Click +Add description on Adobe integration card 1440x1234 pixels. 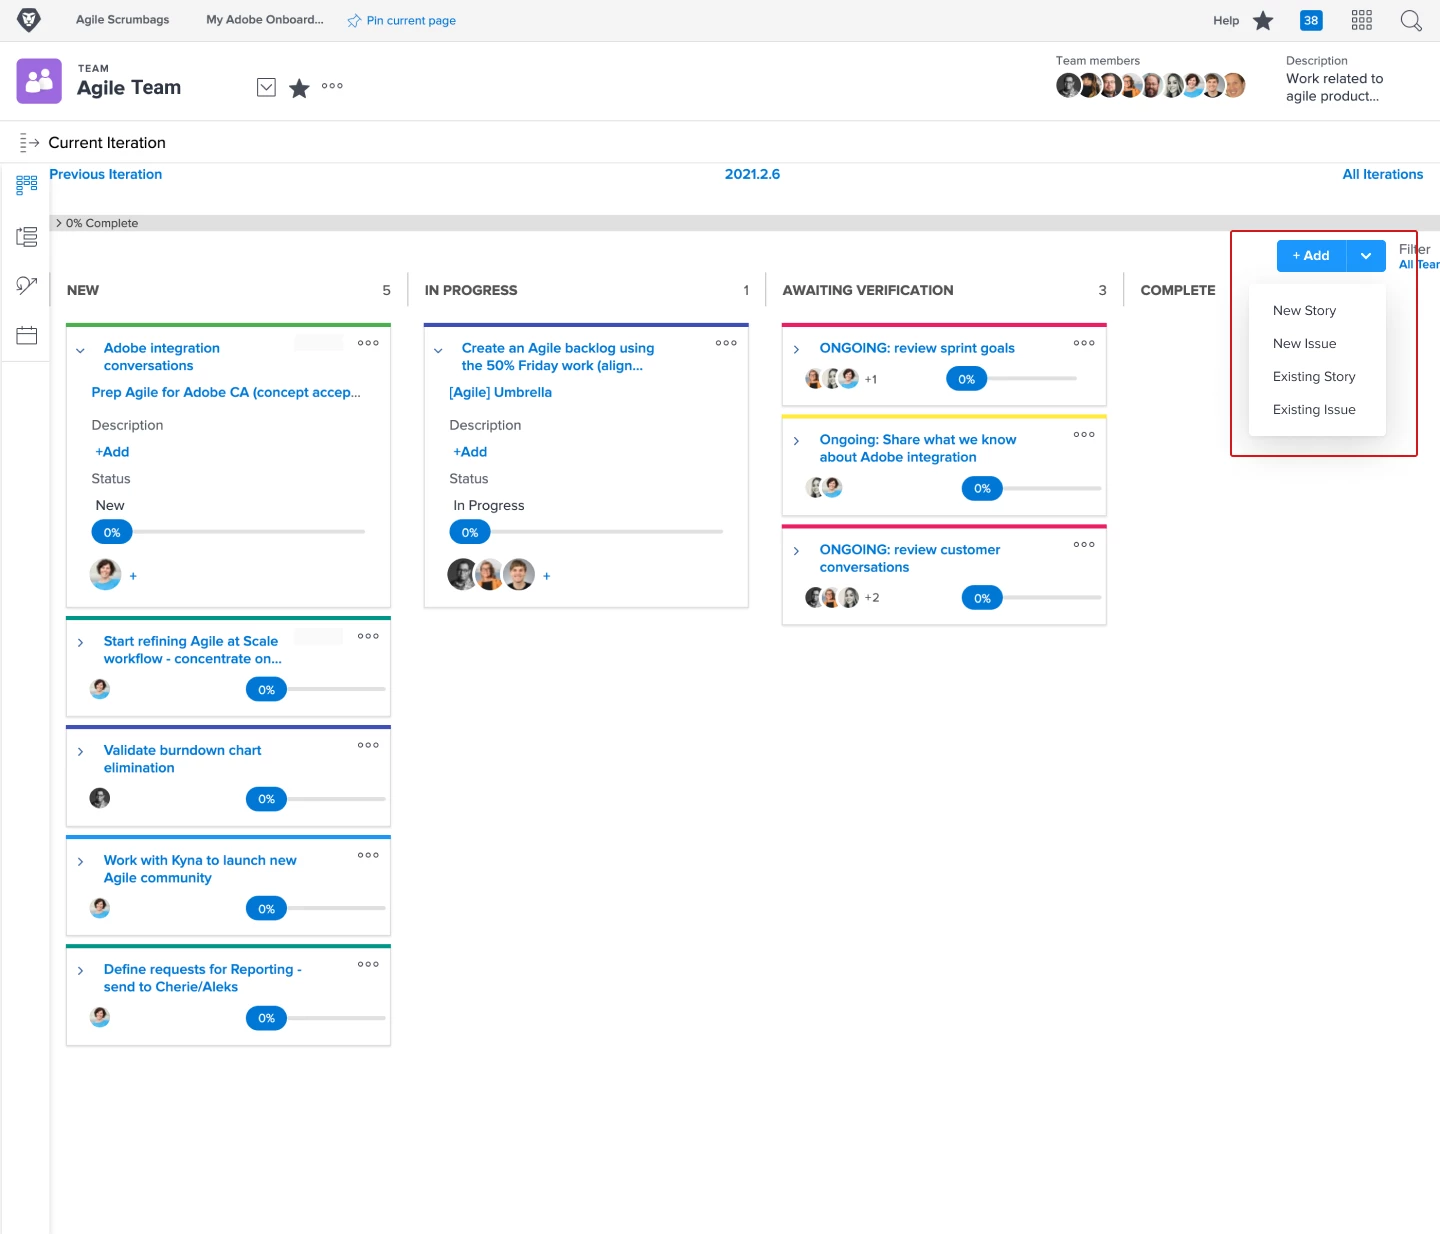pyautogui.click(x=112, y=452)
